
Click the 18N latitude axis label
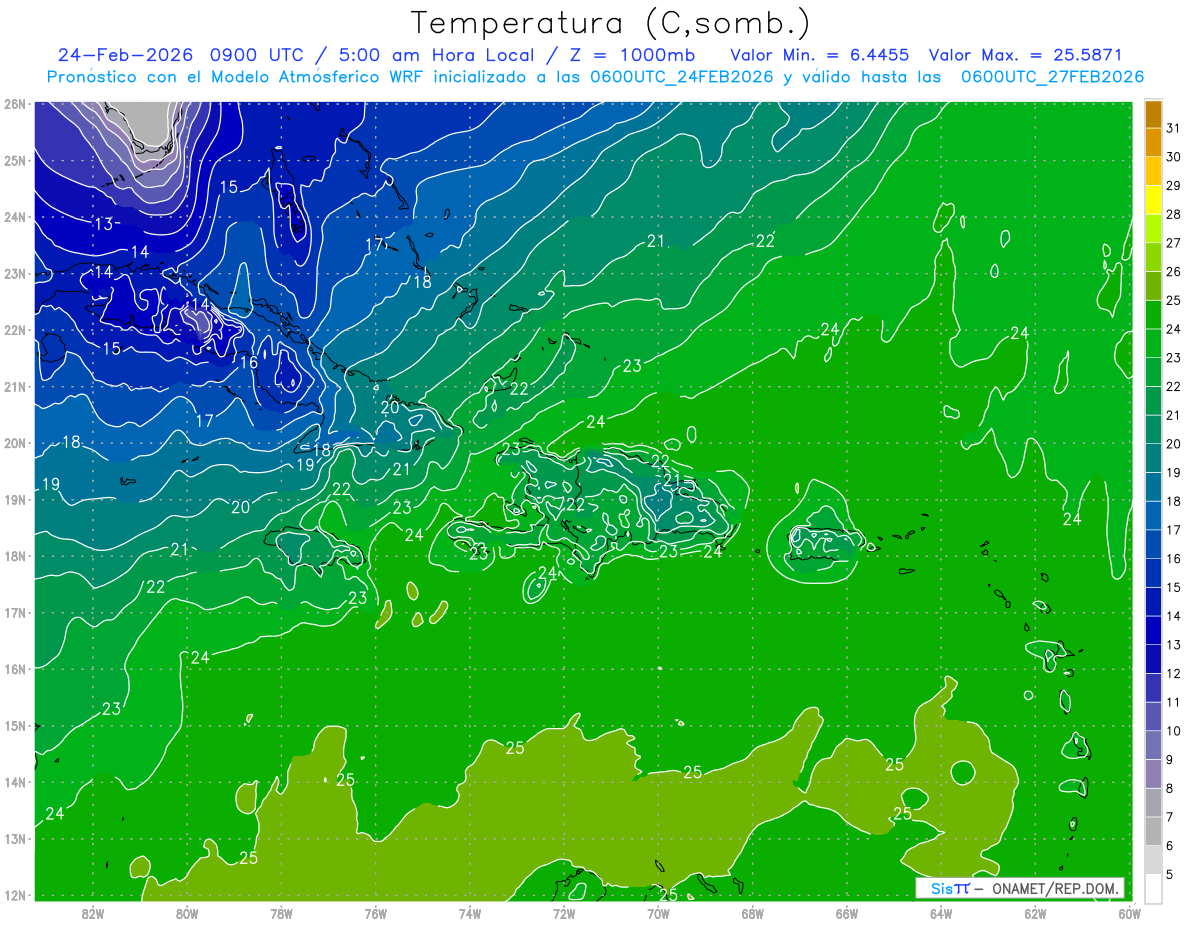point(14,556)
